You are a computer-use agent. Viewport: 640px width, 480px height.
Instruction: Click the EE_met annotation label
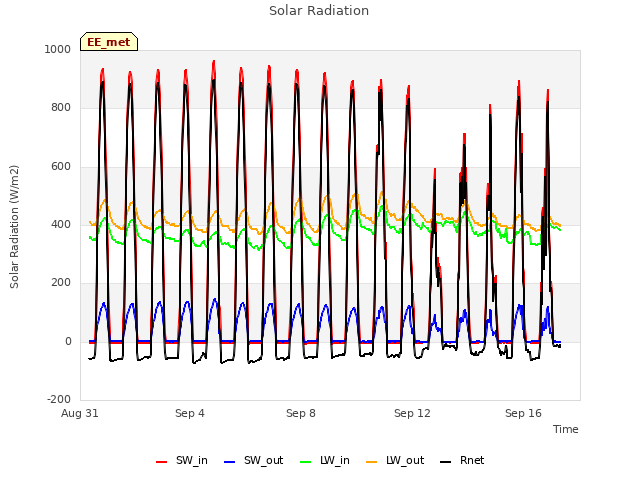109,42
